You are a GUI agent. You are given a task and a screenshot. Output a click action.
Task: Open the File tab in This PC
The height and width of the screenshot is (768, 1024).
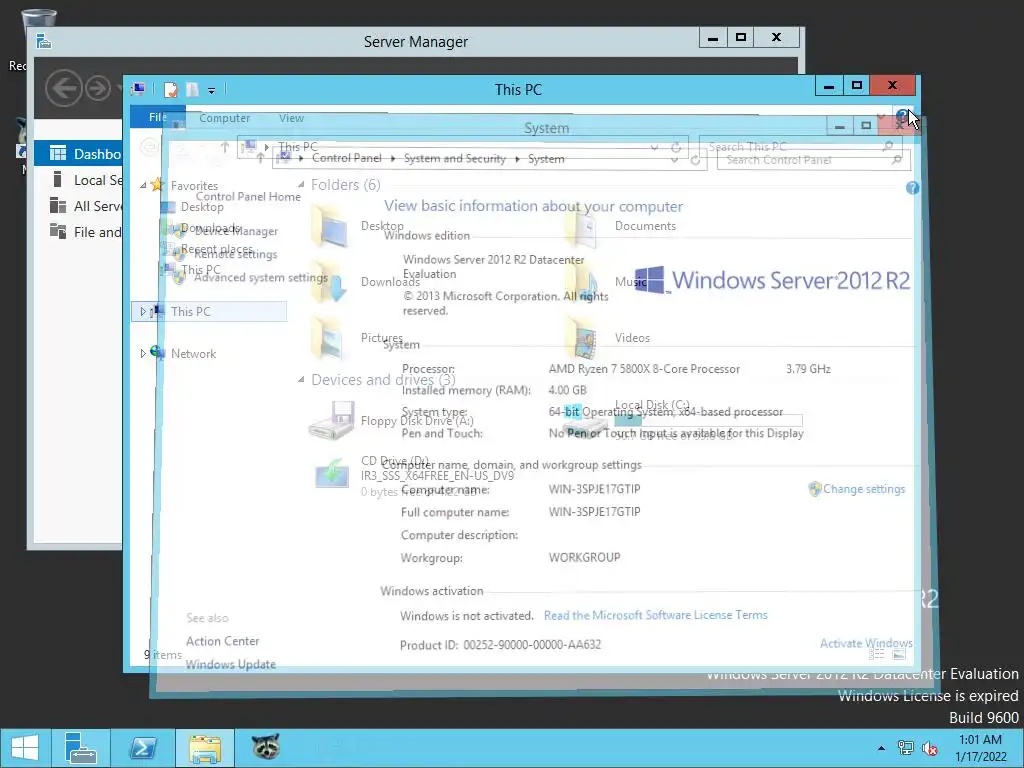pyautogui.click(x=157, y=117)
